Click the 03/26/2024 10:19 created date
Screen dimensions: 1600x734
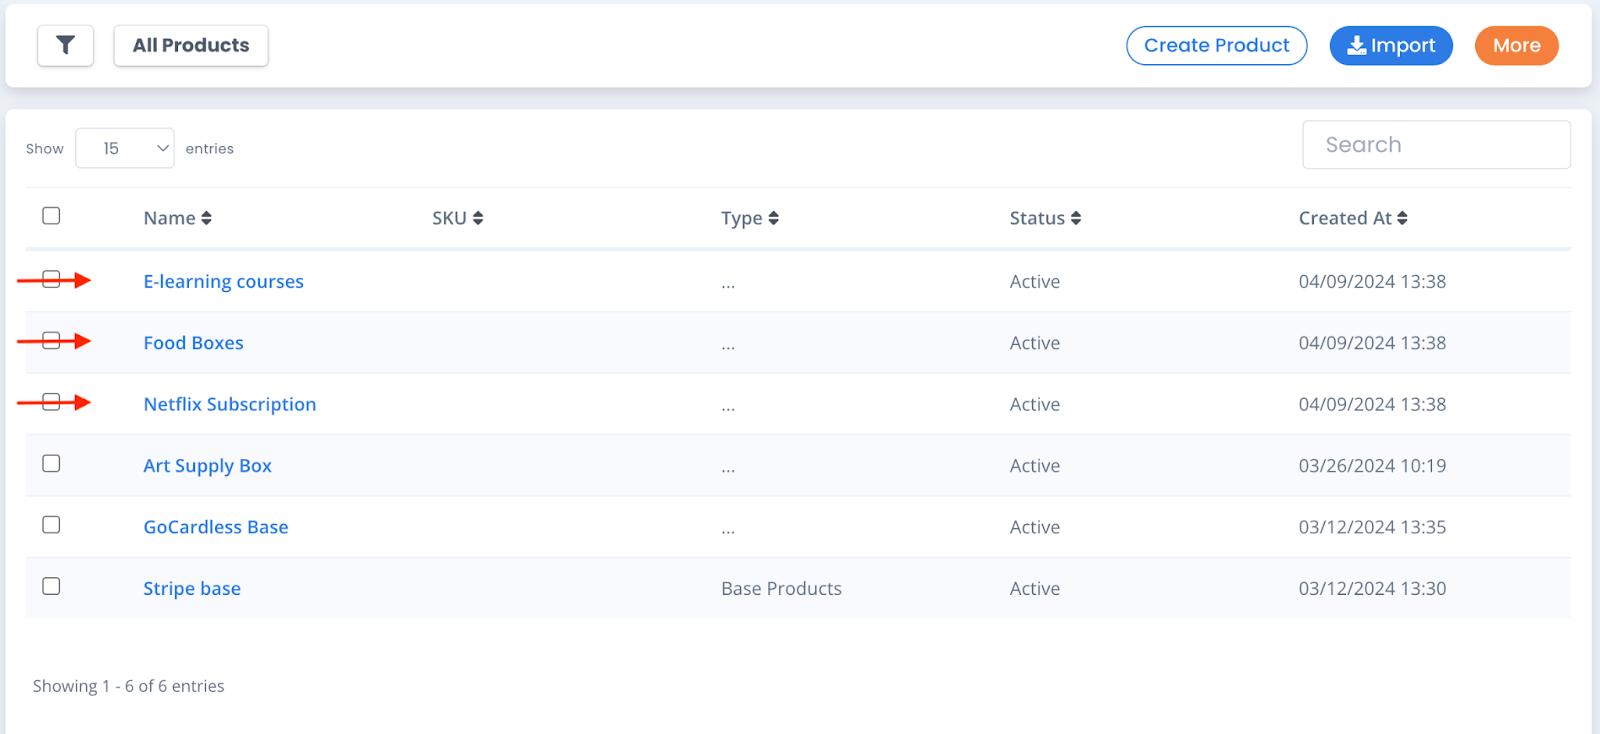[x=1372, y=466]
